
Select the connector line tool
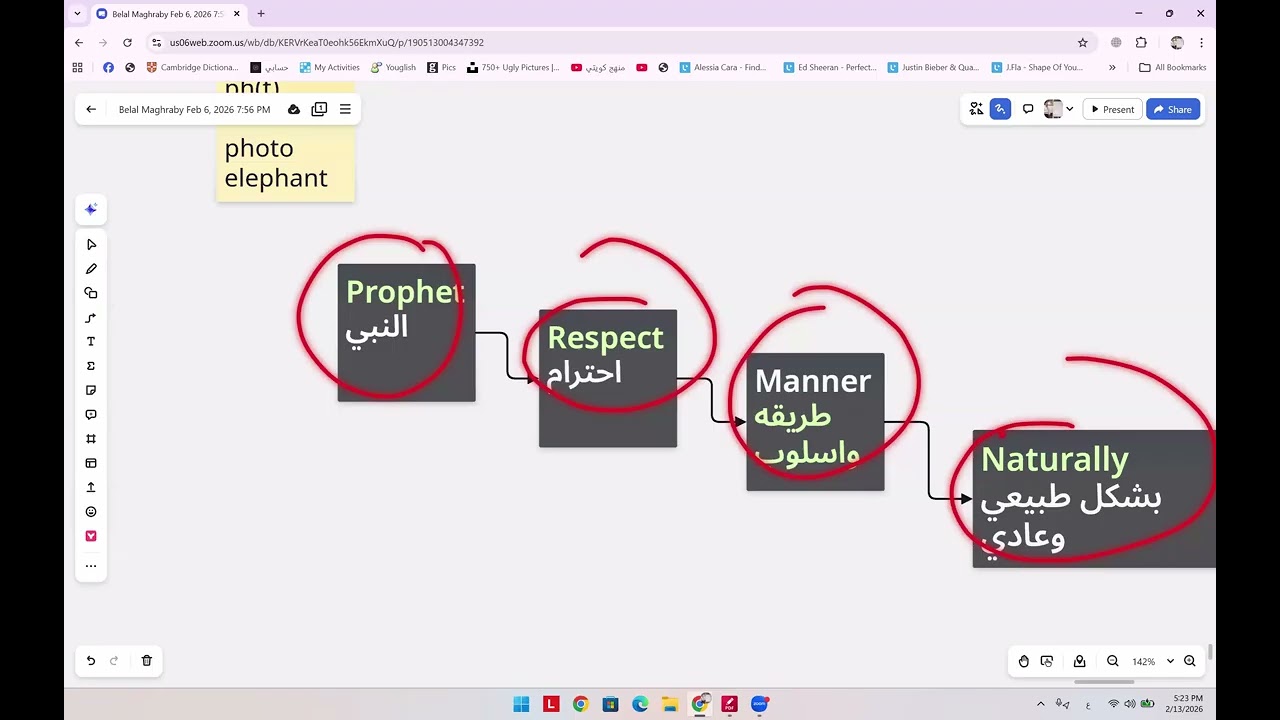click(91, 318)
